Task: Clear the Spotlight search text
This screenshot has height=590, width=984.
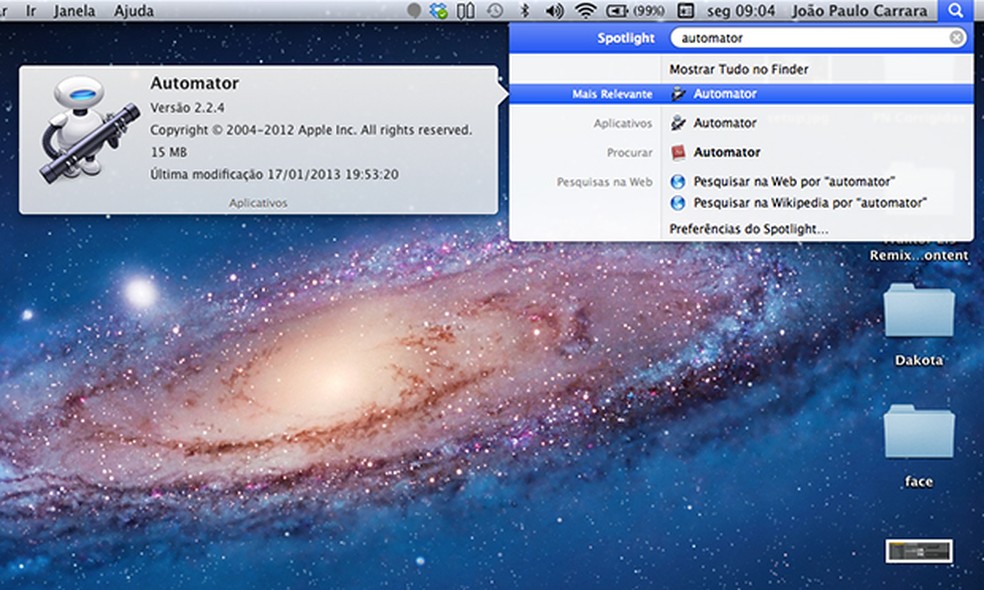Action: (956, 38)
